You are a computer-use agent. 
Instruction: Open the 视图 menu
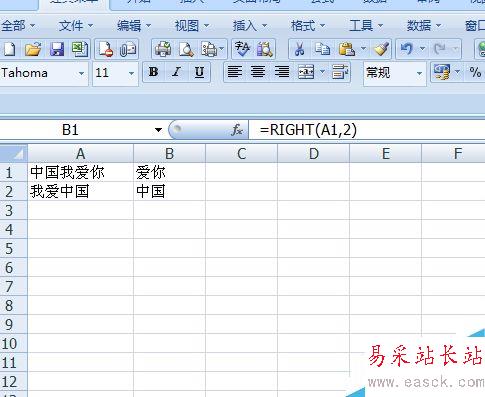coord(192,26)
